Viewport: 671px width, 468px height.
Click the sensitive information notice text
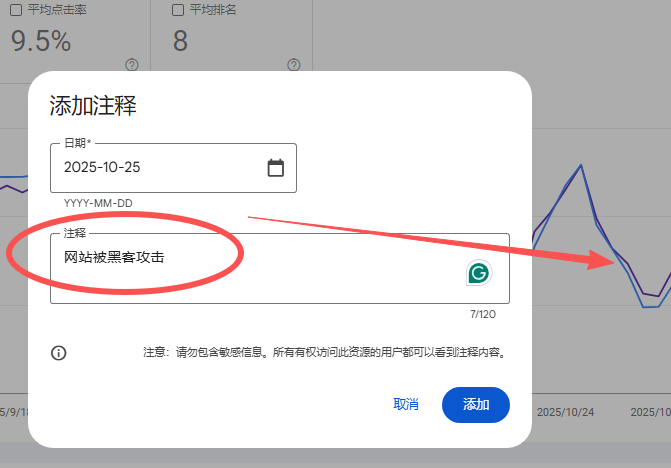324,352
